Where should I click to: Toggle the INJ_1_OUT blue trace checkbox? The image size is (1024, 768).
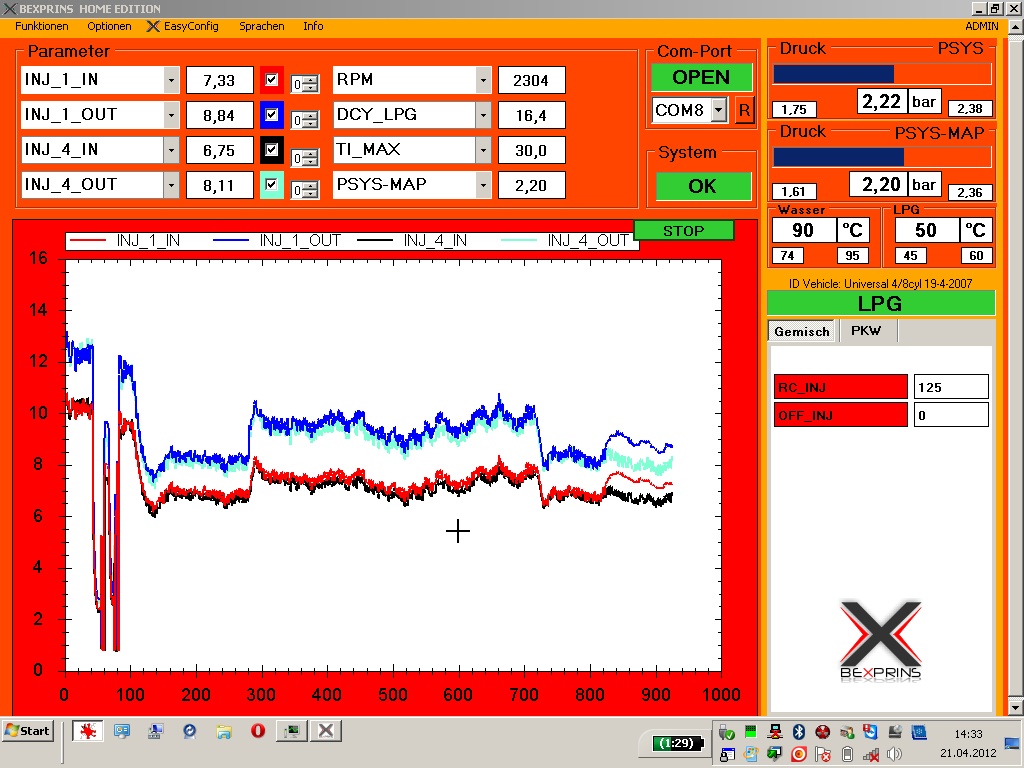[x=271, y=115]
